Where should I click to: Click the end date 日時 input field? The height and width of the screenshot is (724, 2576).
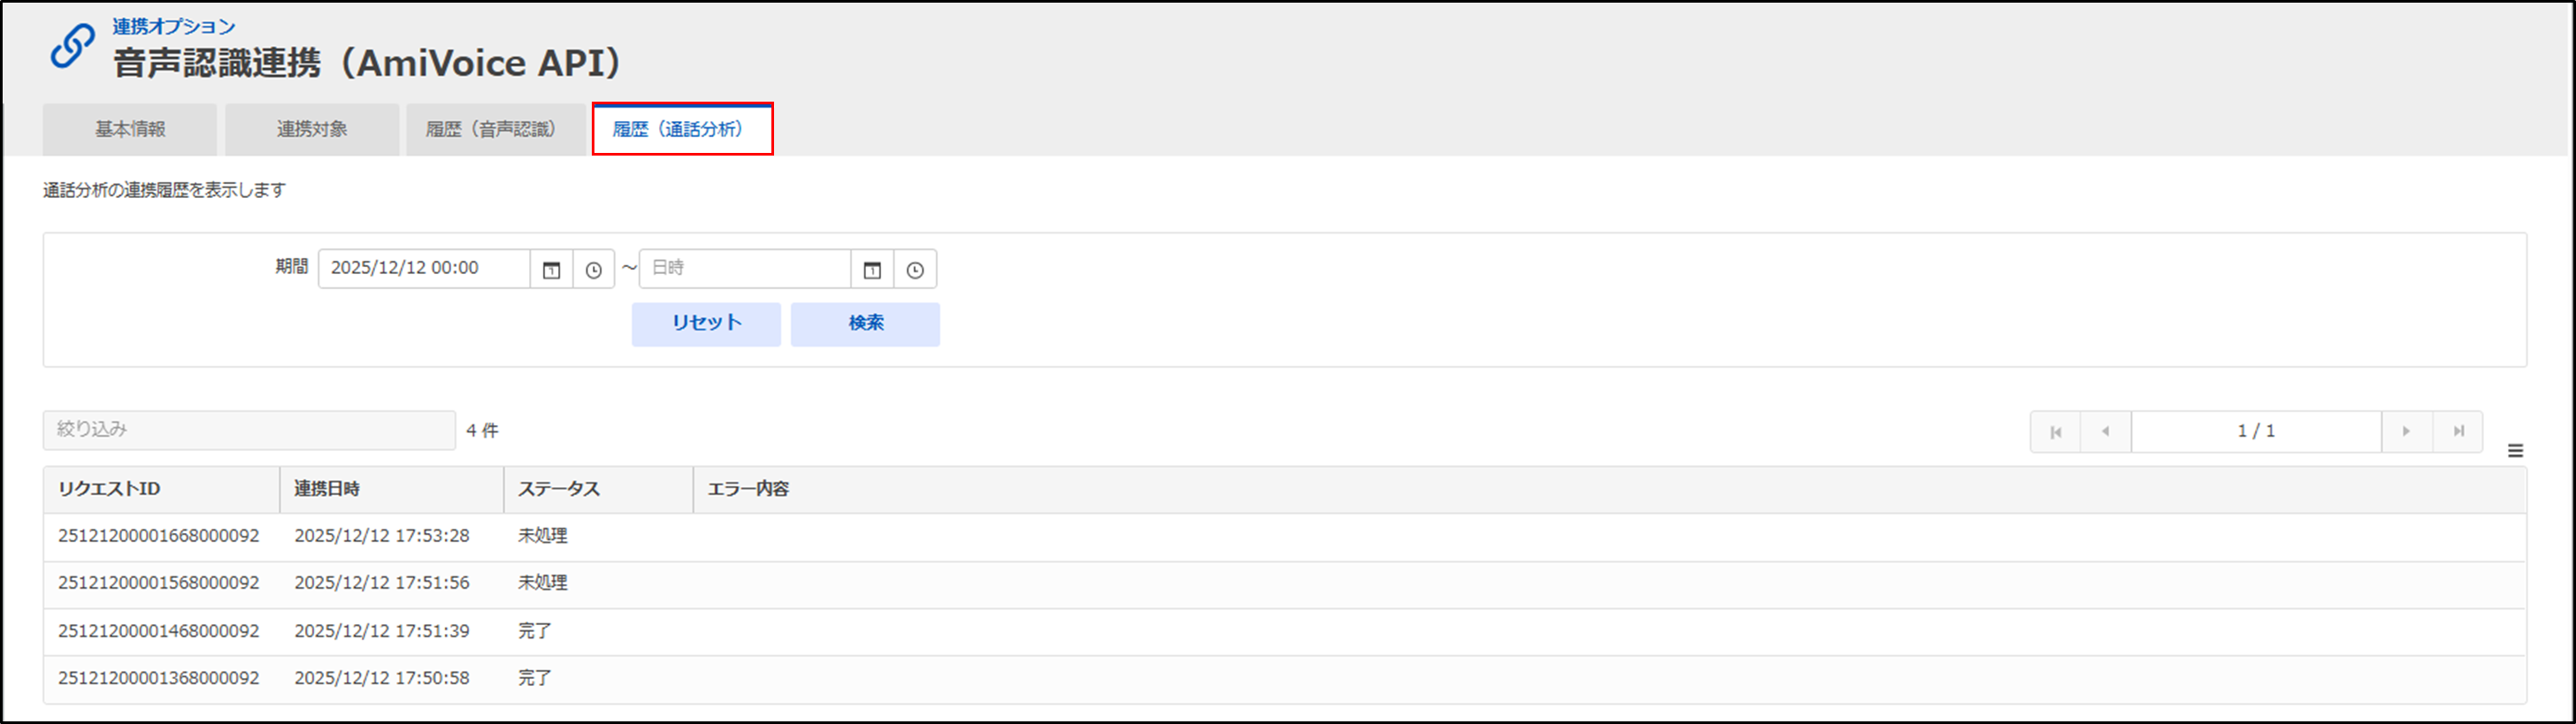click(745, 269)
